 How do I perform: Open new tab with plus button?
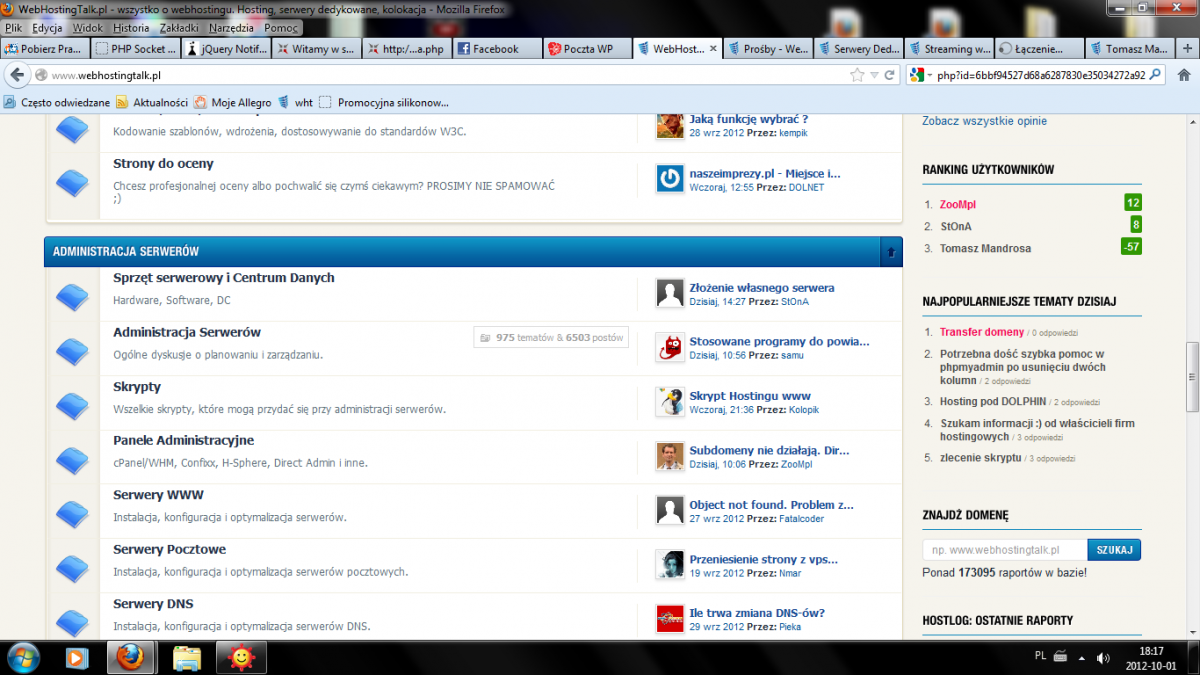pos(1187,48)
